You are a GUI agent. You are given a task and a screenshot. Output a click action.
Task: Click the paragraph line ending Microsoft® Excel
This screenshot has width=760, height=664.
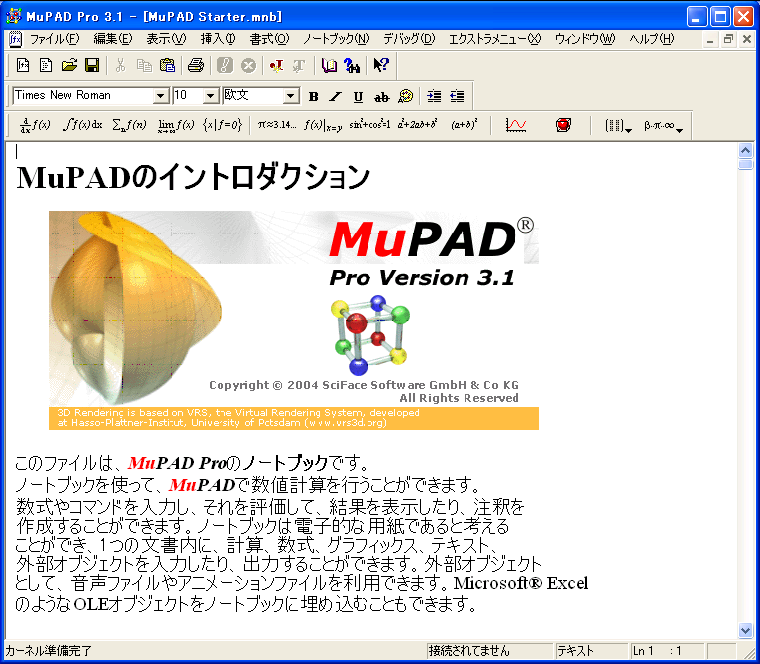click(301, 583)
